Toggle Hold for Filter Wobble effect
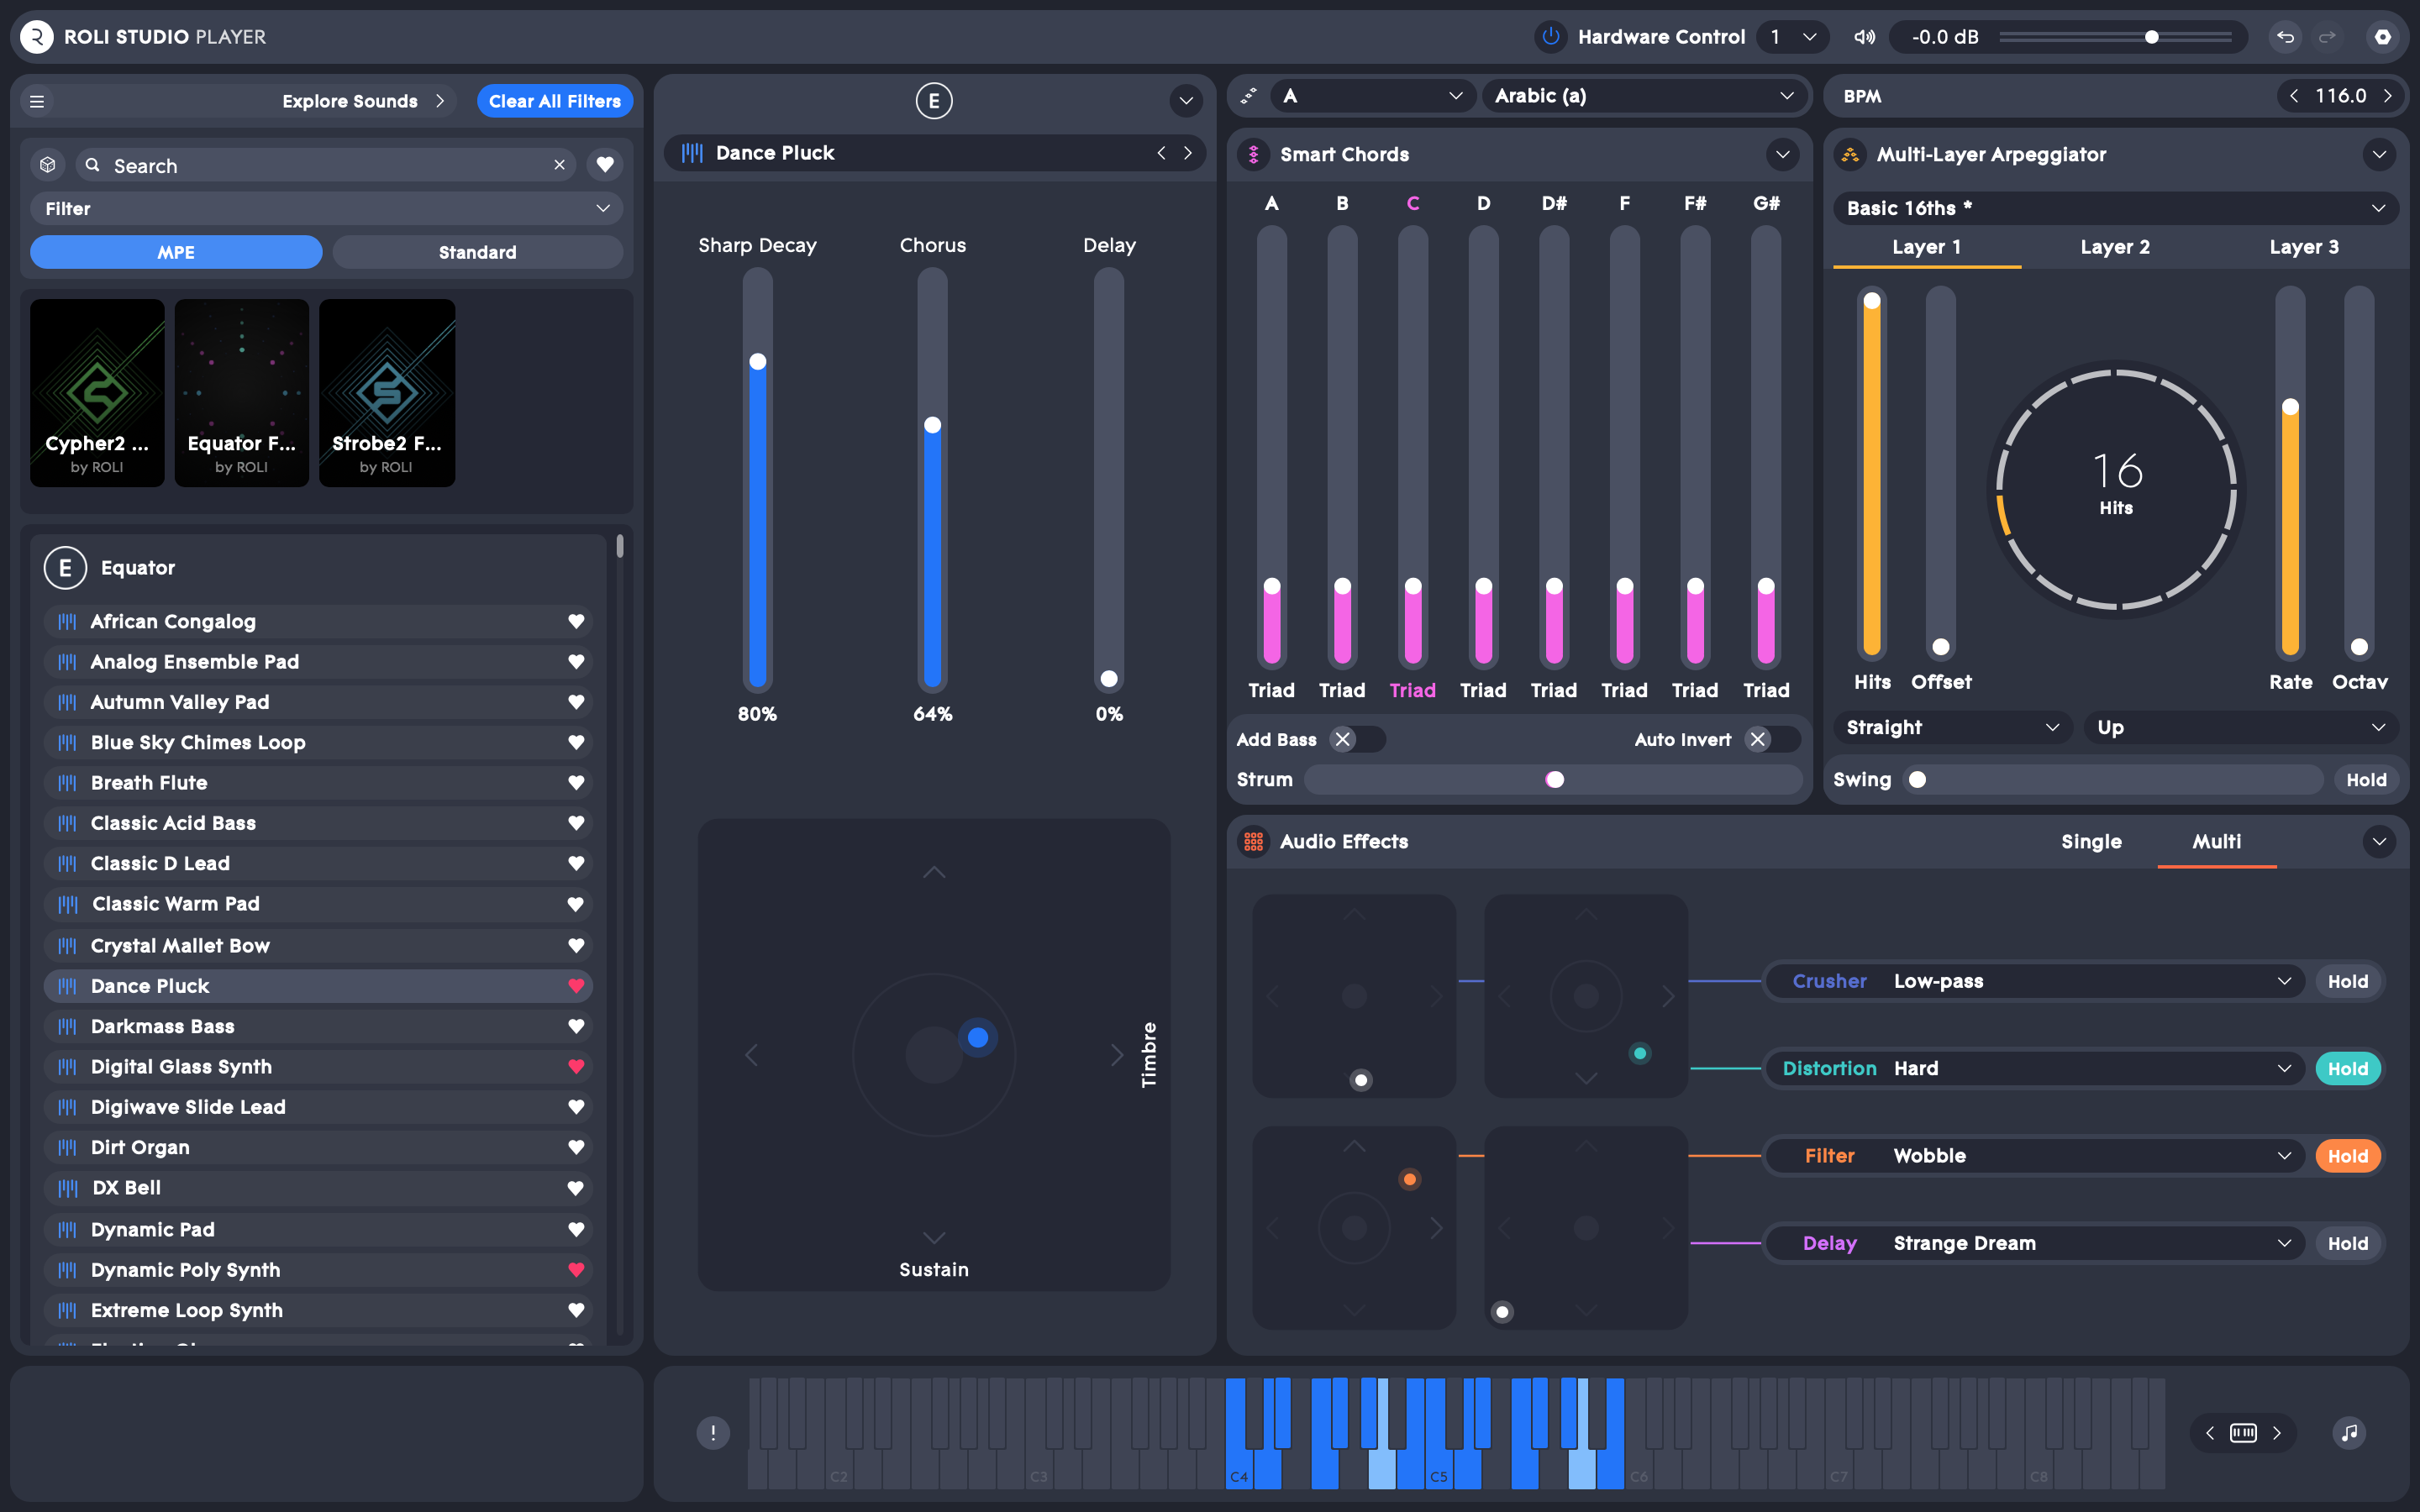This screenshot has width=2420, height=1512. click(2347, 1156)
